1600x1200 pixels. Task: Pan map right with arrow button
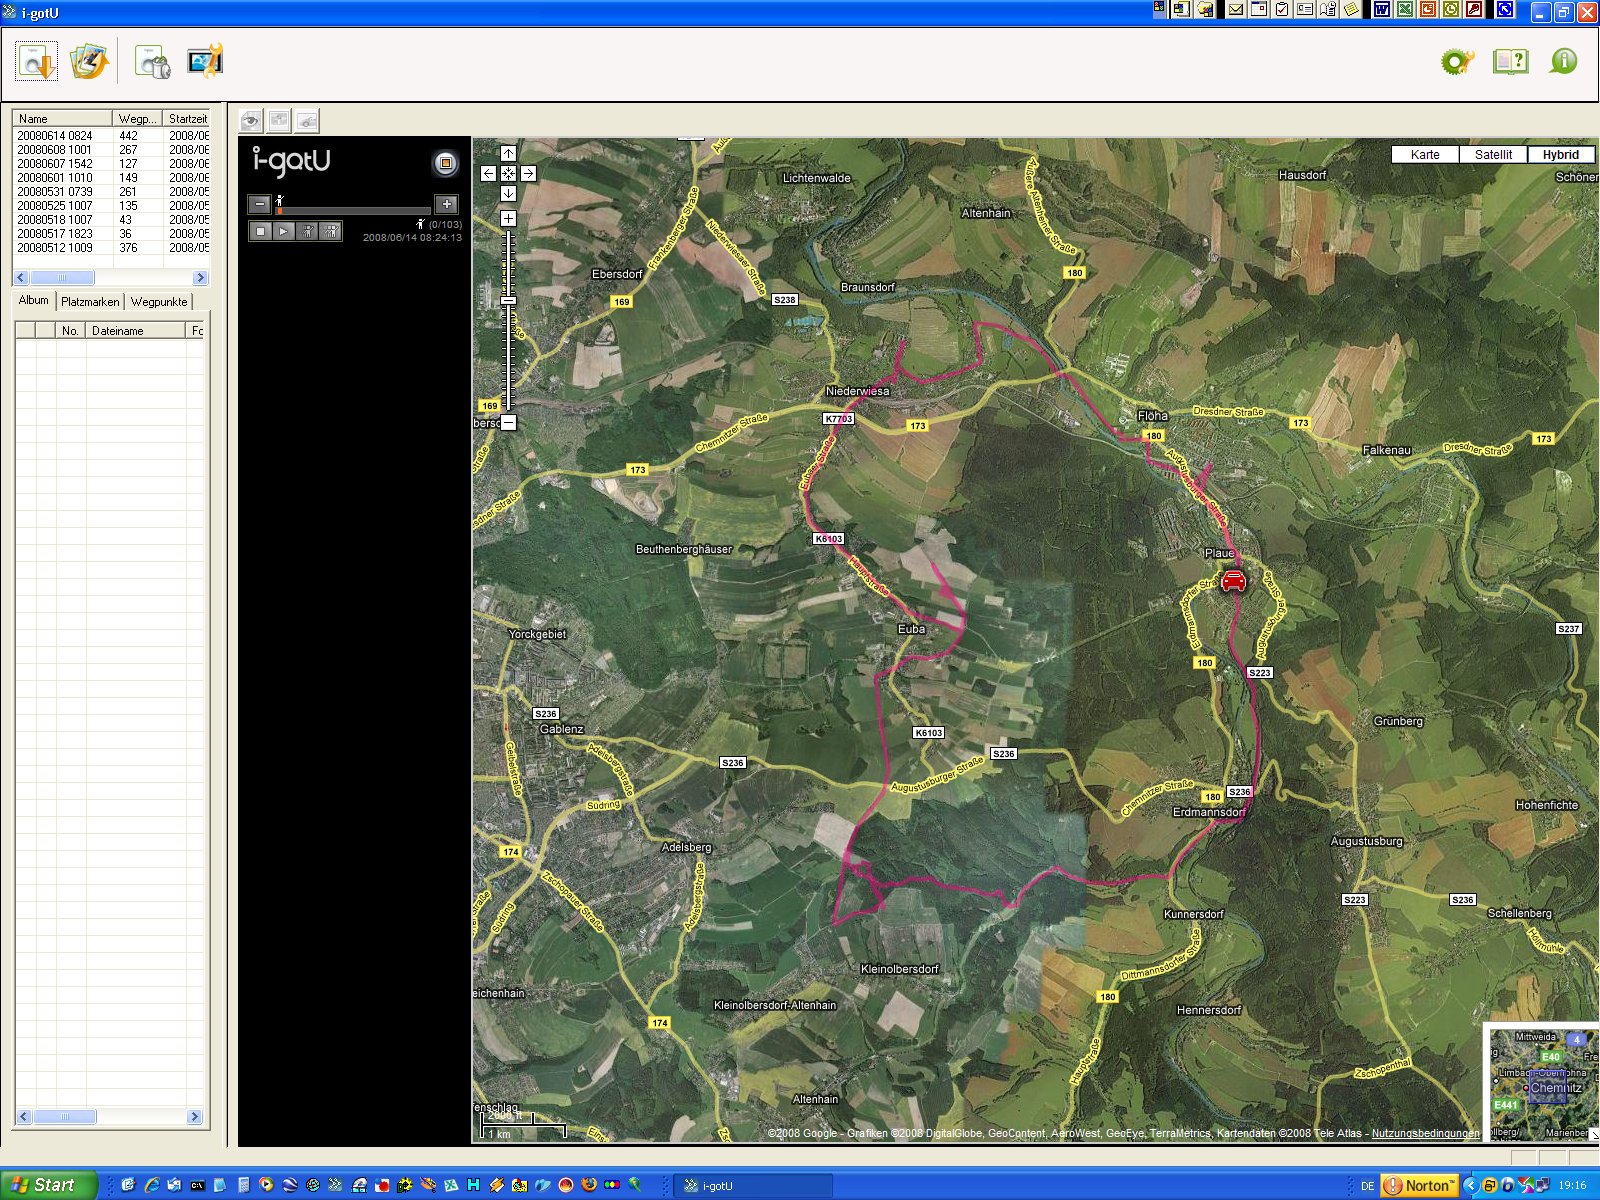click(528, 173)
